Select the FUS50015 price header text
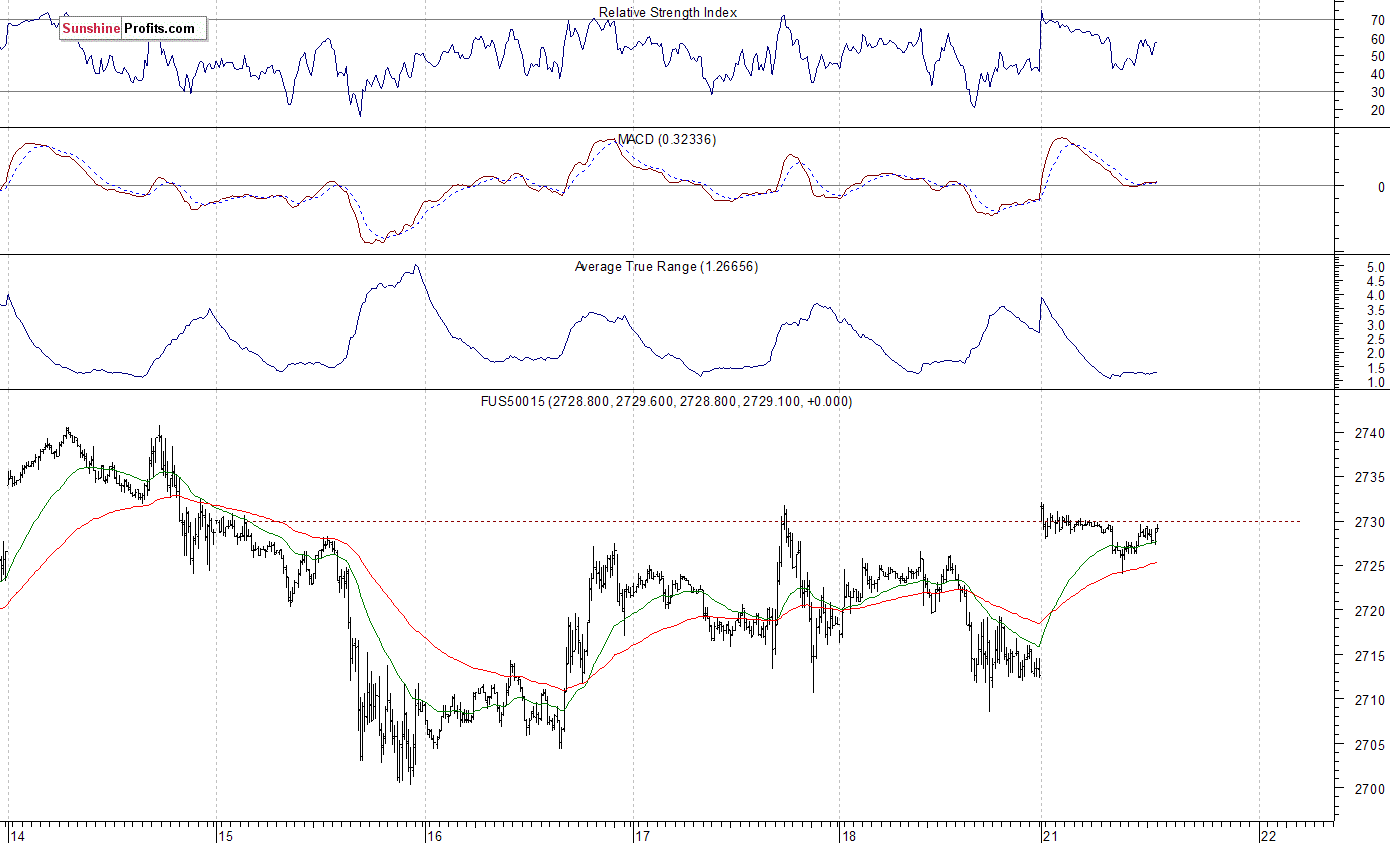Image resolution: width=1390 pixels, height=843 pixels. click(668, 402)
